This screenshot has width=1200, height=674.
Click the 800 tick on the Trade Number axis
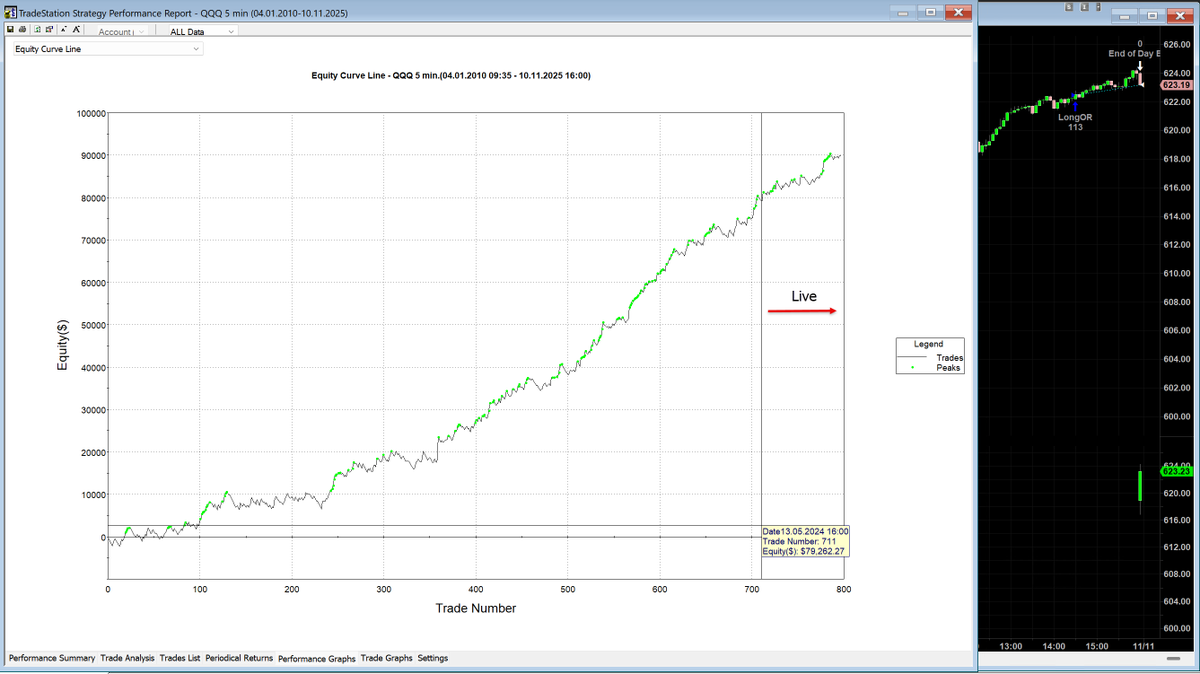[x=844, y=589]
